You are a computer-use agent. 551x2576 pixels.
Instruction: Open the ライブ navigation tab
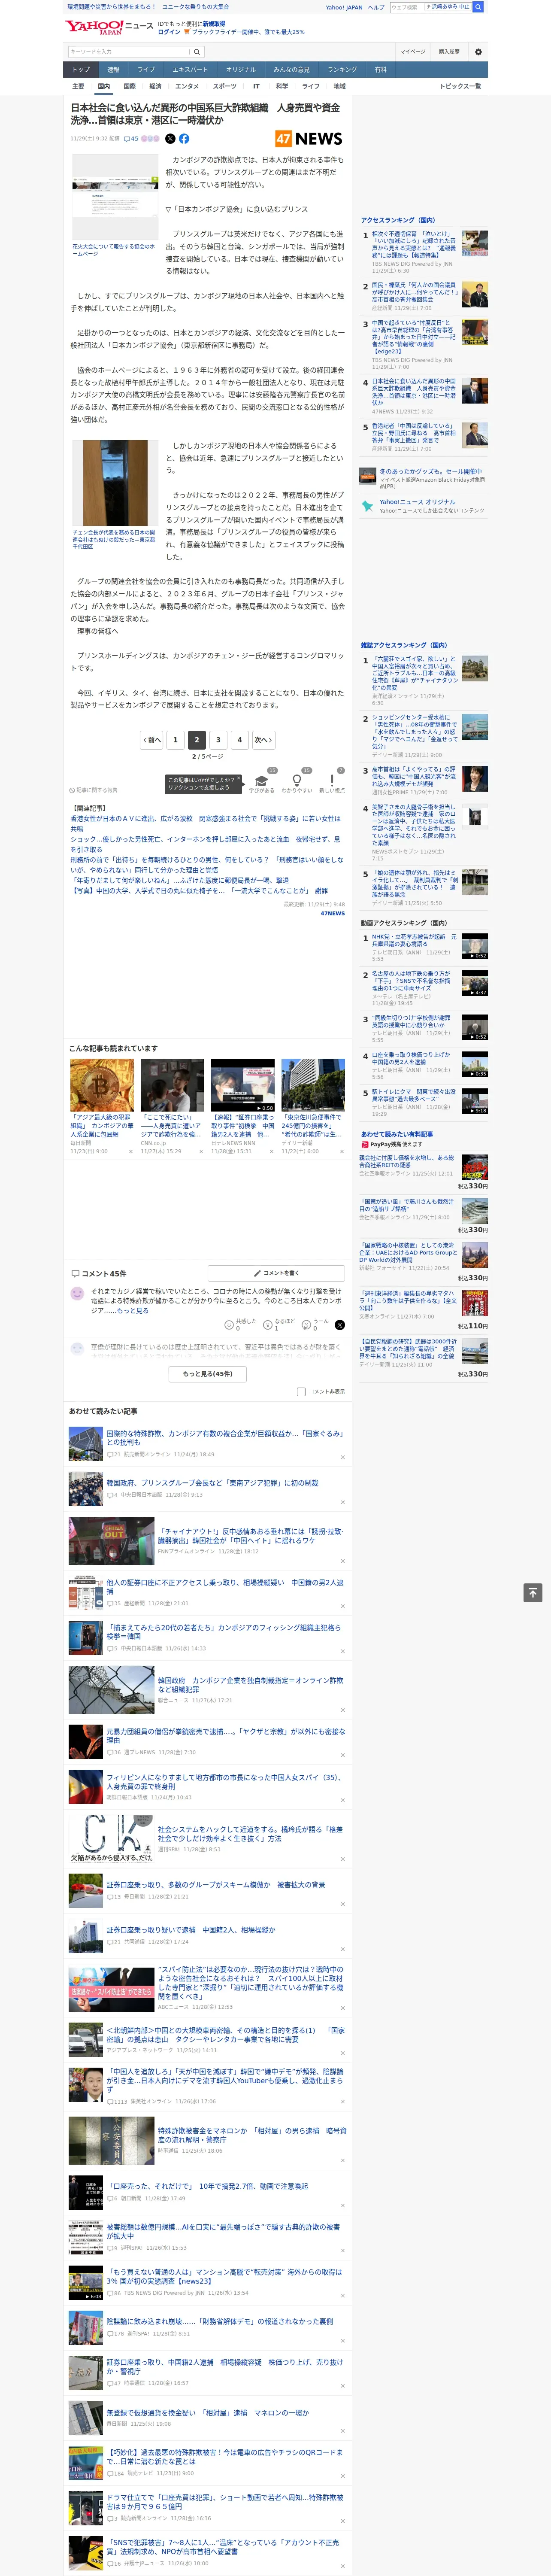point(146,70)
